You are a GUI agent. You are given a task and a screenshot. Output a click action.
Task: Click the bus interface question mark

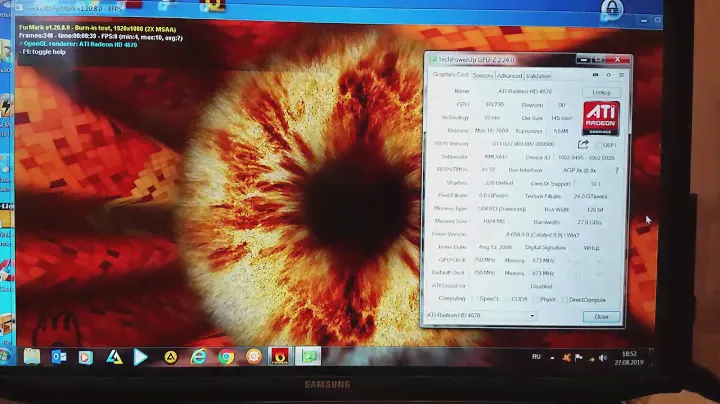click(616, 171)
